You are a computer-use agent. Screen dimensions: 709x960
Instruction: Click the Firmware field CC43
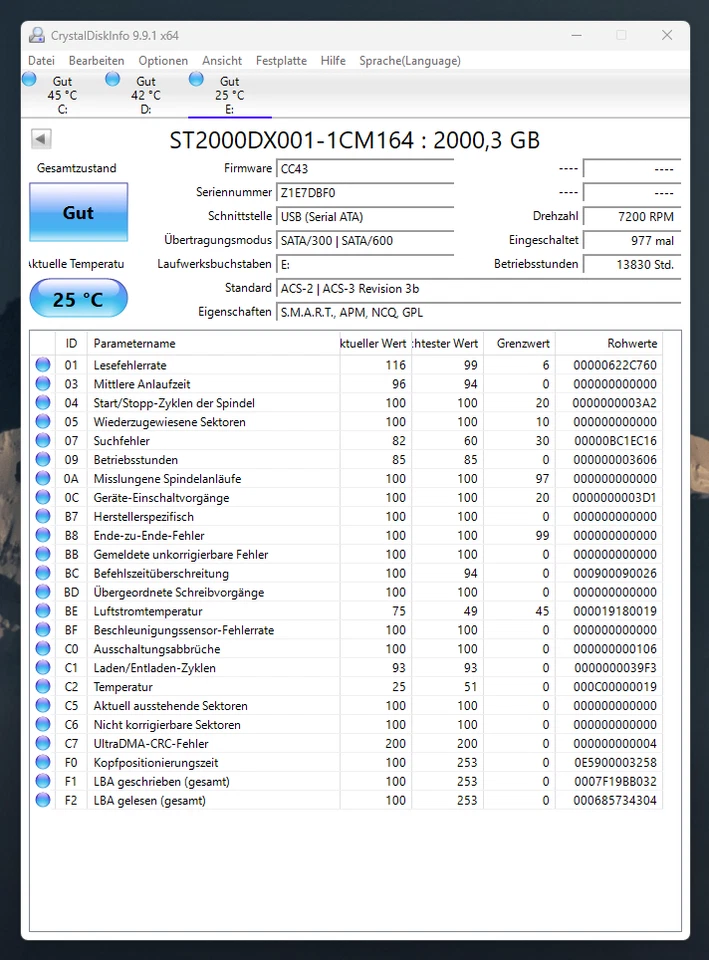click(x=365, y=168)
